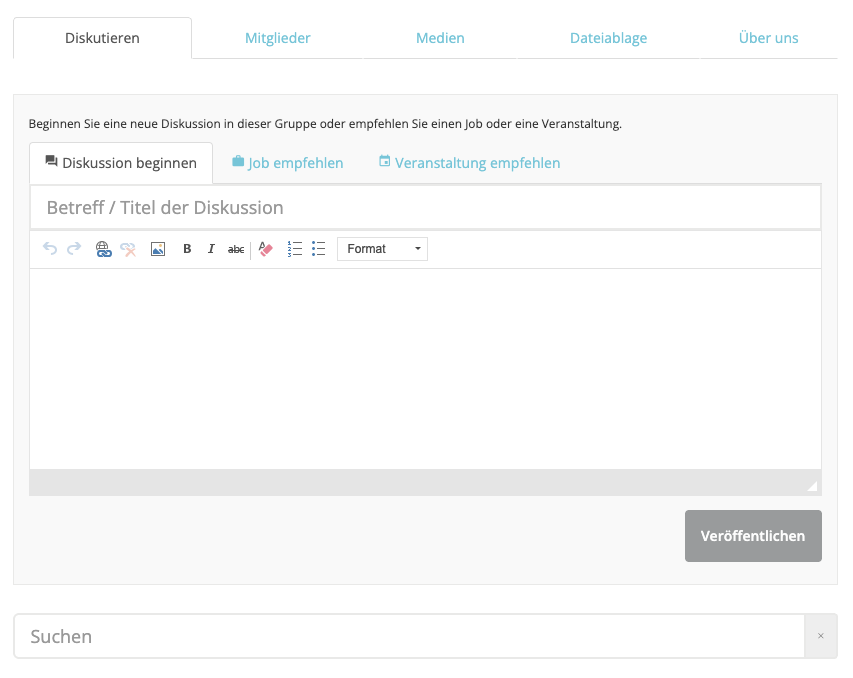Open the Über uns tab
This screenshot has height=678, width=853.
pyautogui.click(x=768, y=38)
